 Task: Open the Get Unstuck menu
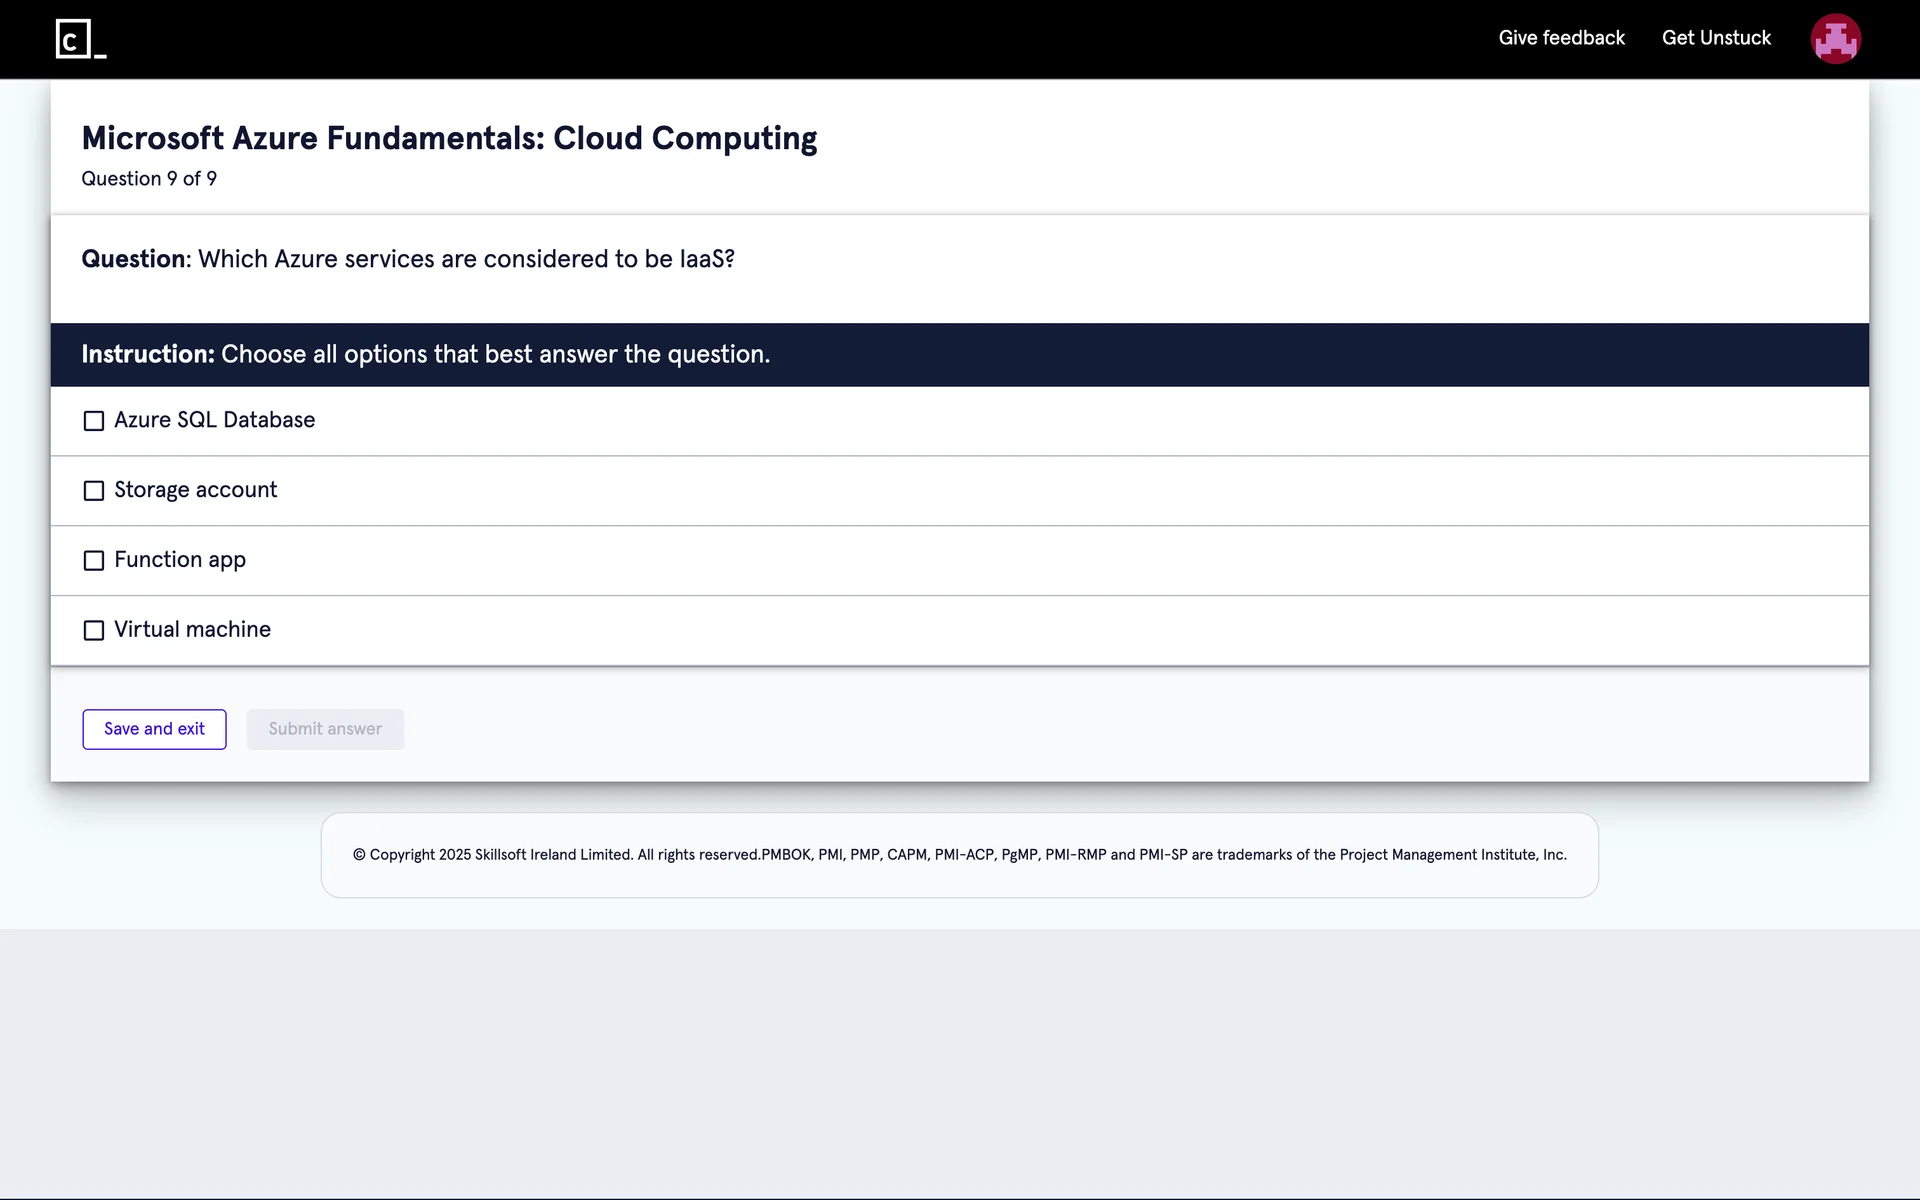[x=1716, y=38]
